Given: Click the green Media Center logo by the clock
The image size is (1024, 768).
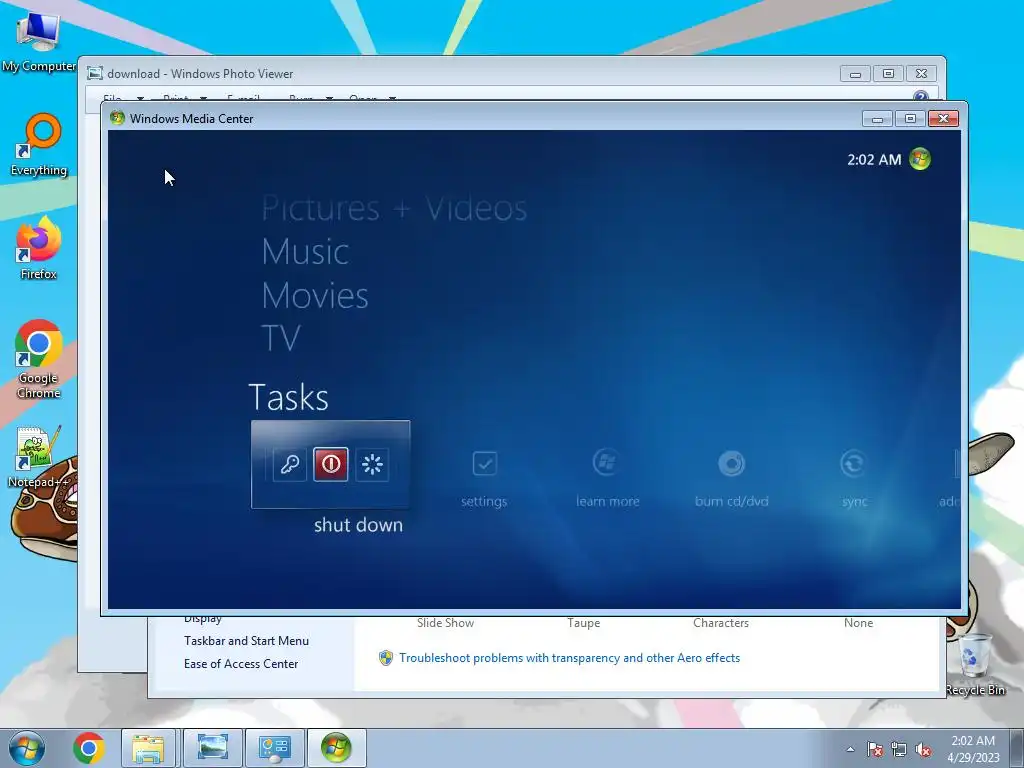Looking at the screenshot, I should click(920, 159).
